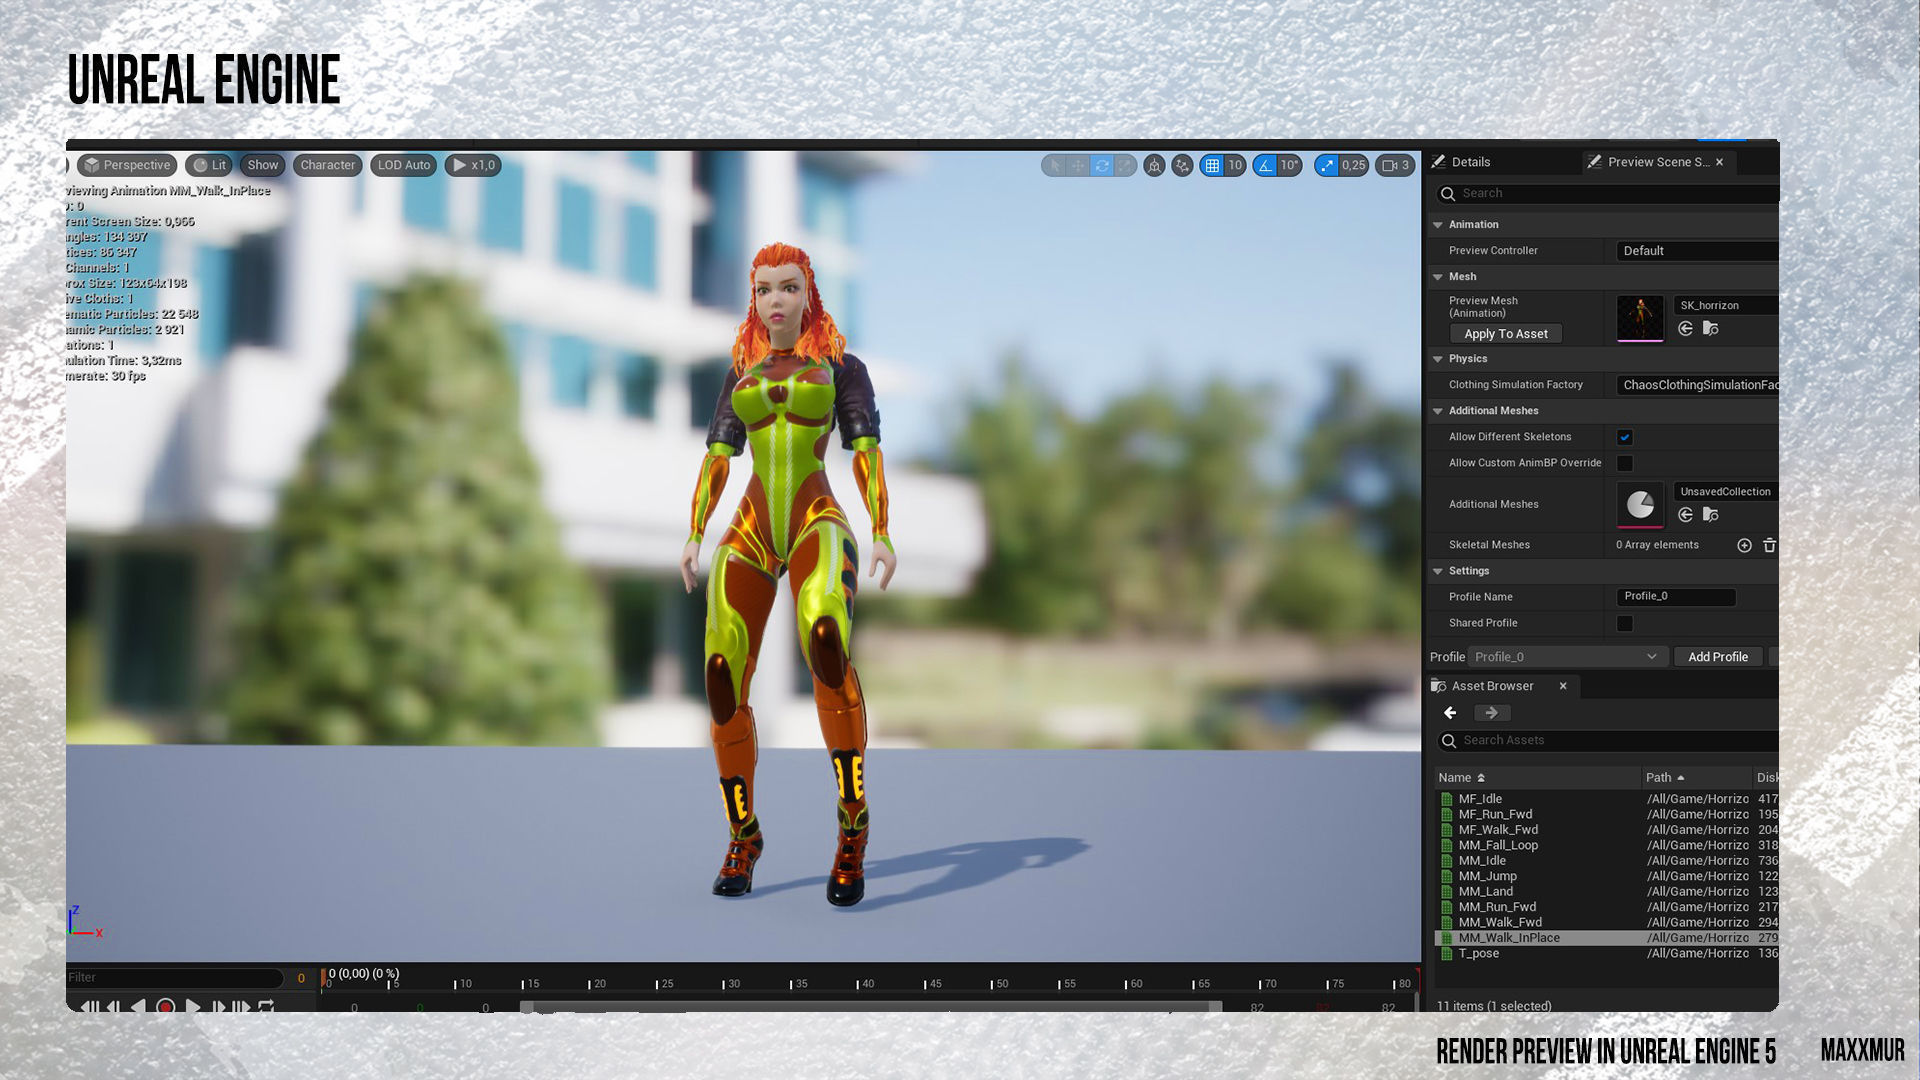Select the translate/move gizmo tool
The width and height of the screenshot is (1920, 1080).
pyautogui.click(x=1078, y=165)
